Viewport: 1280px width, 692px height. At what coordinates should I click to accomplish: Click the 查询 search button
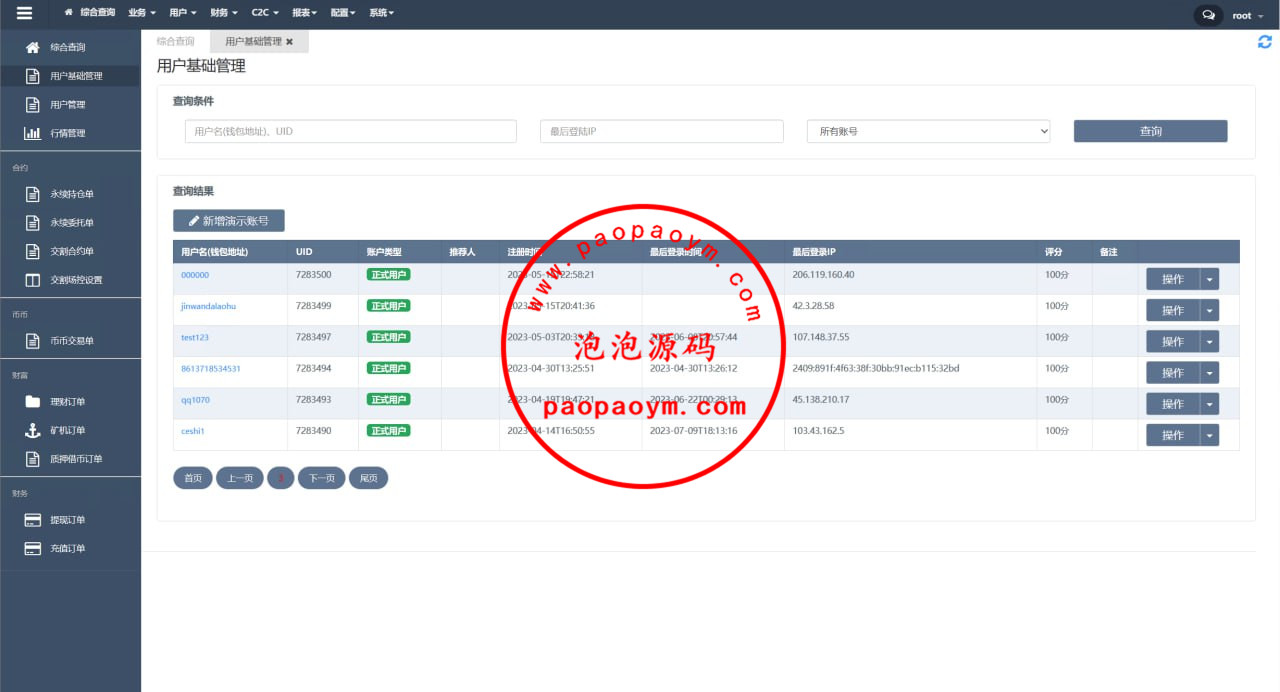pyautogui.click(x=1150, y=131)
